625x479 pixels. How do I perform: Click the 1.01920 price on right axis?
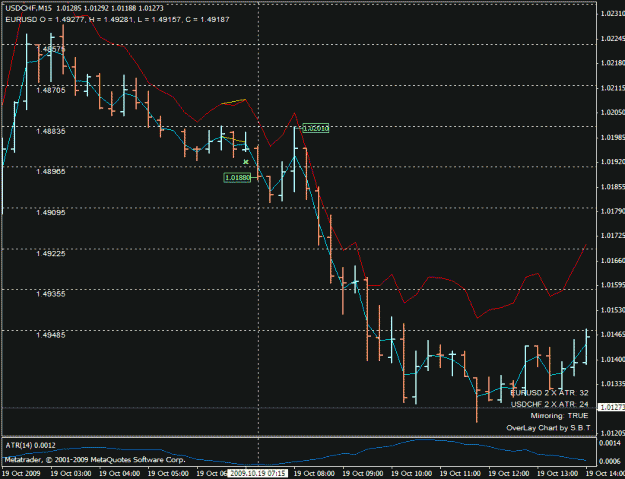613,162
